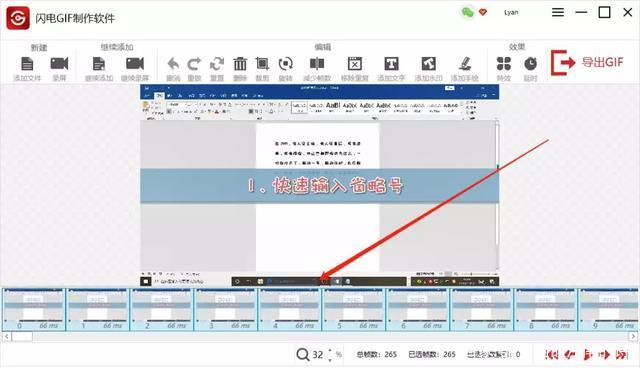Click the 移除重复 remove duplicates icon
This screenshot has height=368, width=640.
(355, 64)
